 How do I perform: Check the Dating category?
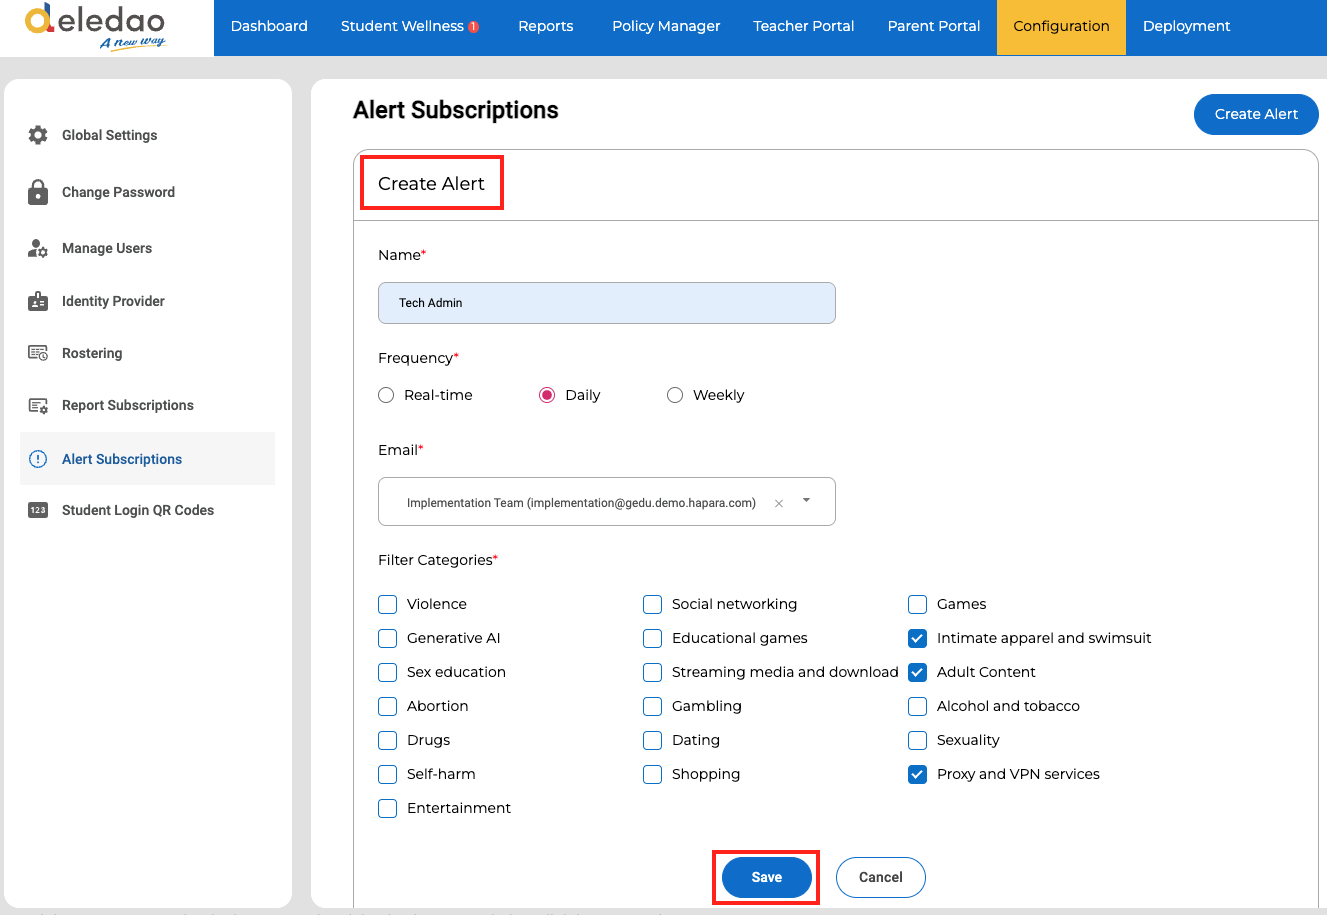point(653,740)
